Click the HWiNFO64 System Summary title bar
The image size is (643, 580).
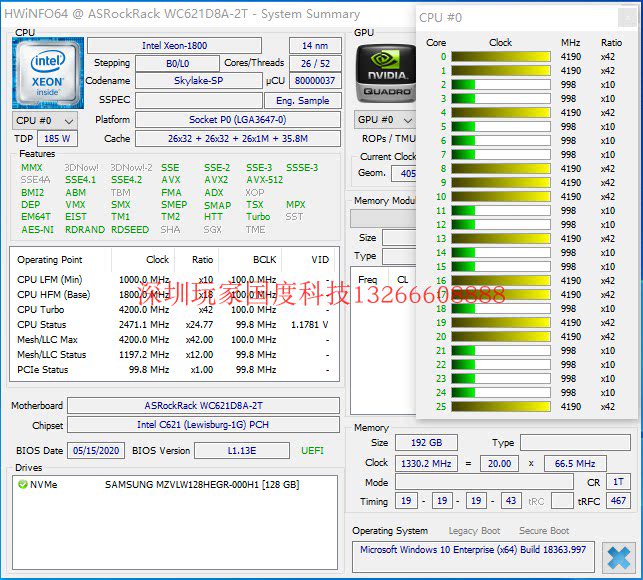click(207, 14)
